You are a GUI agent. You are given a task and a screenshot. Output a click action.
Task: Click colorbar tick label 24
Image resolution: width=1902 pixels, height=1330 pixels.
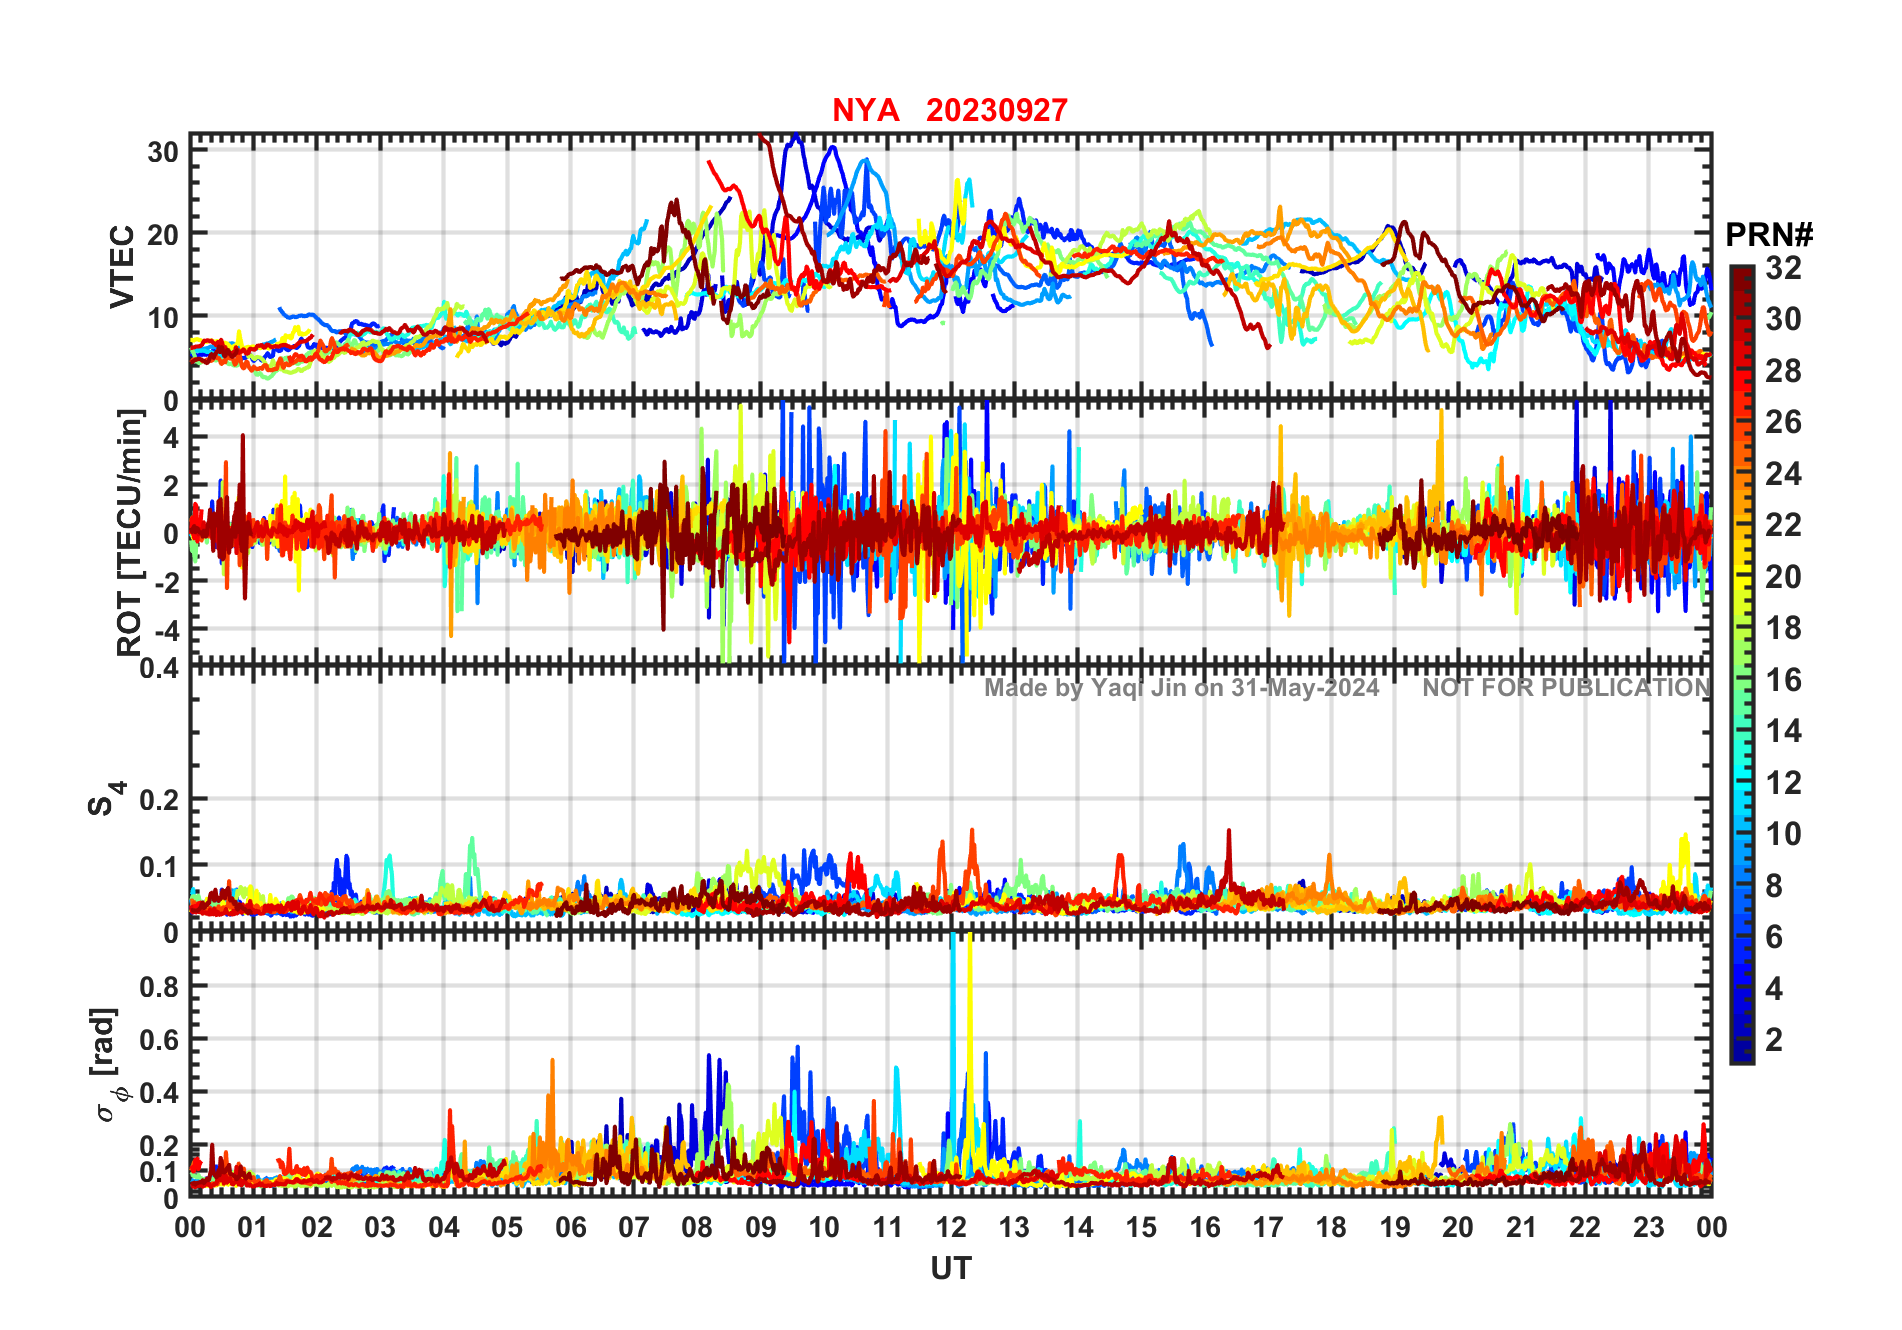coord(1783,474)
